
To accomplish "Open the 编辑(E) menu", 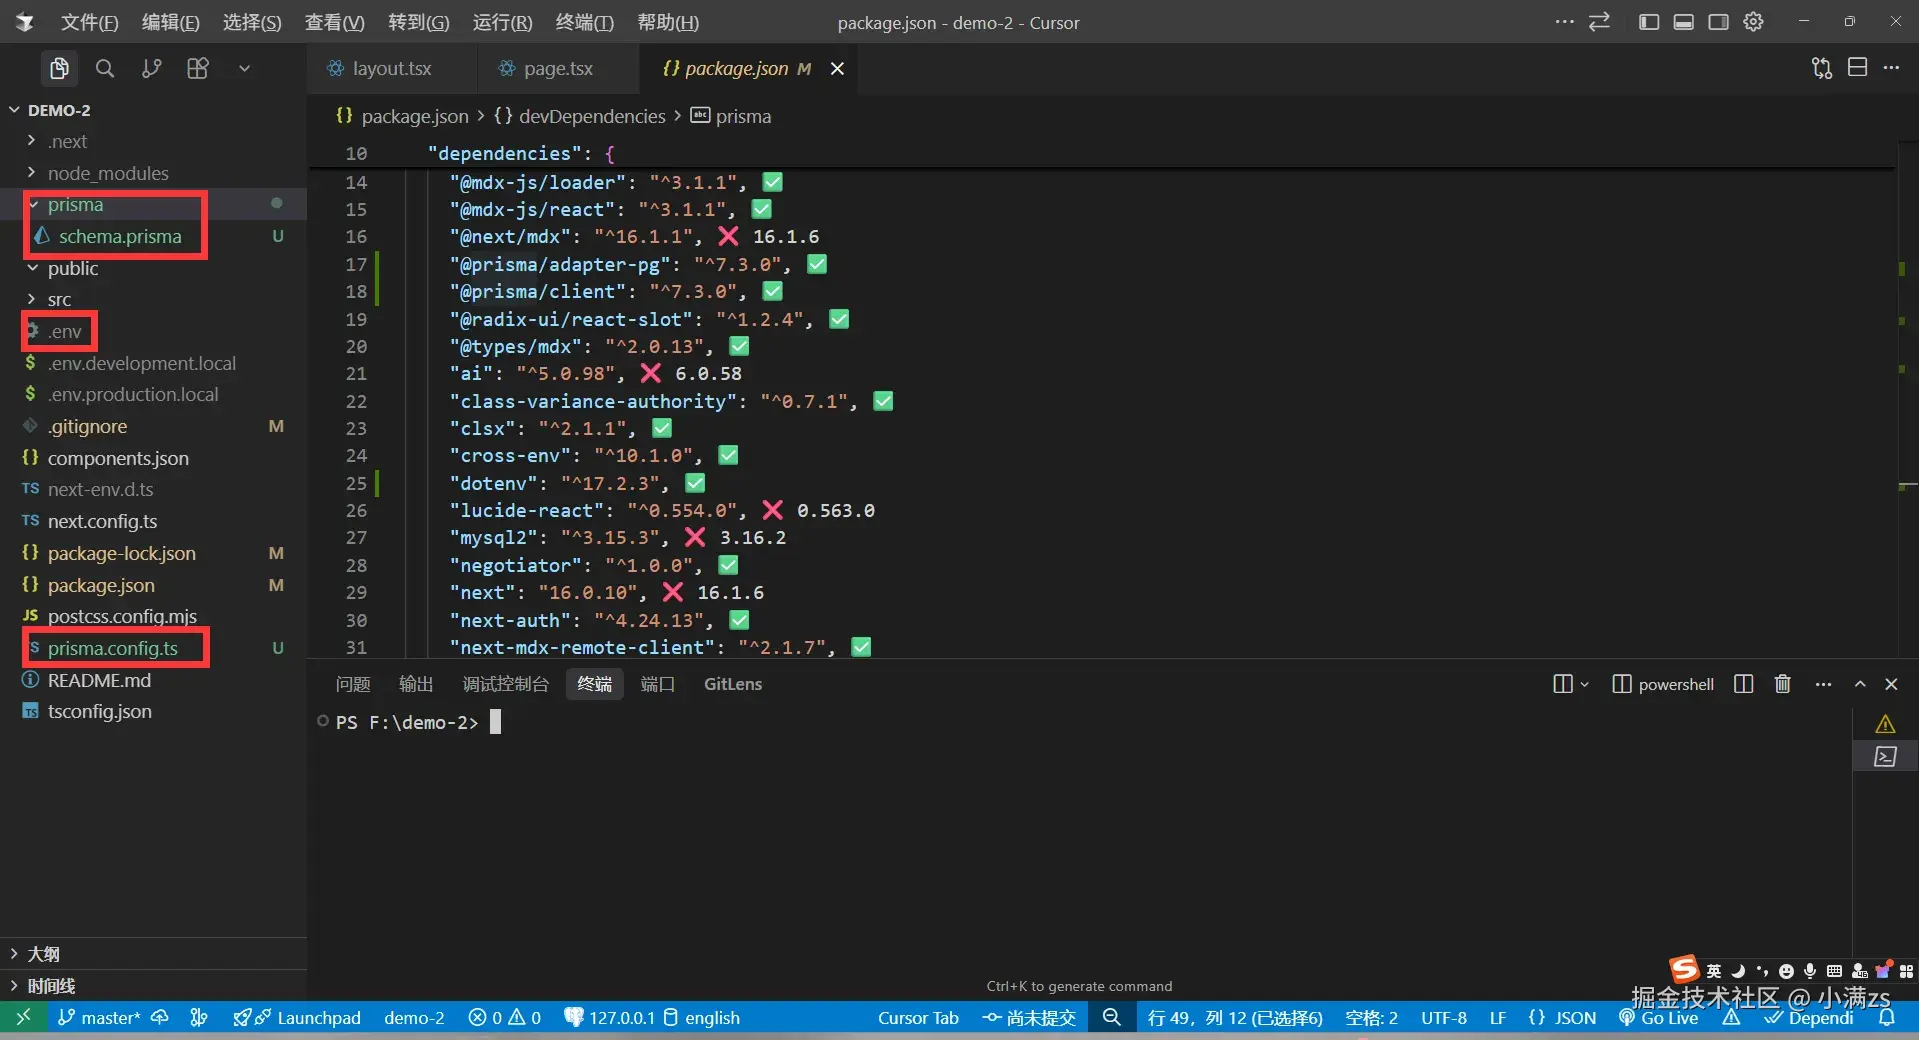I will pyautogui.click(x=170, y=22).
